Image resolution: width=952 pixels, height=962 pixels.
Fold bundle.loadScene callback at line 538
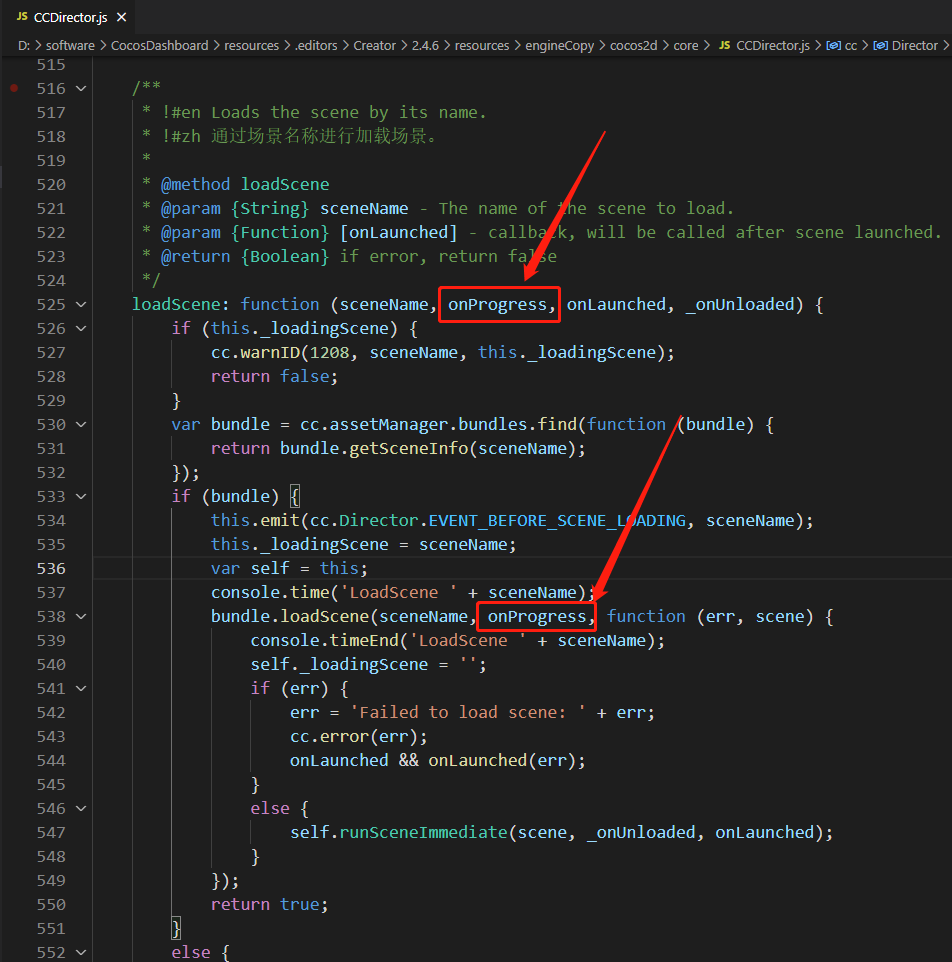81,617
